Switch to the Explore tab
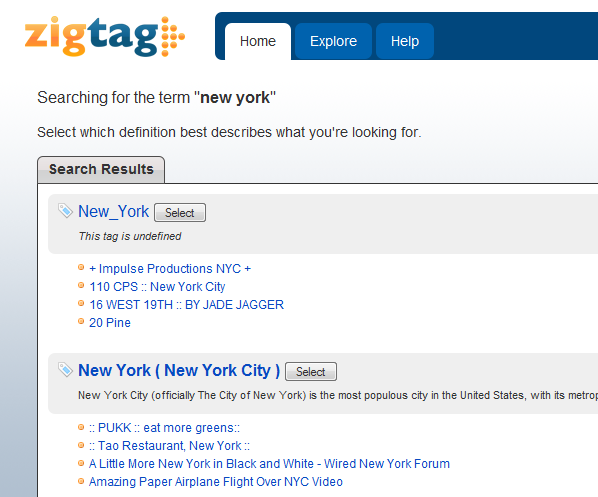 point(333,41)
